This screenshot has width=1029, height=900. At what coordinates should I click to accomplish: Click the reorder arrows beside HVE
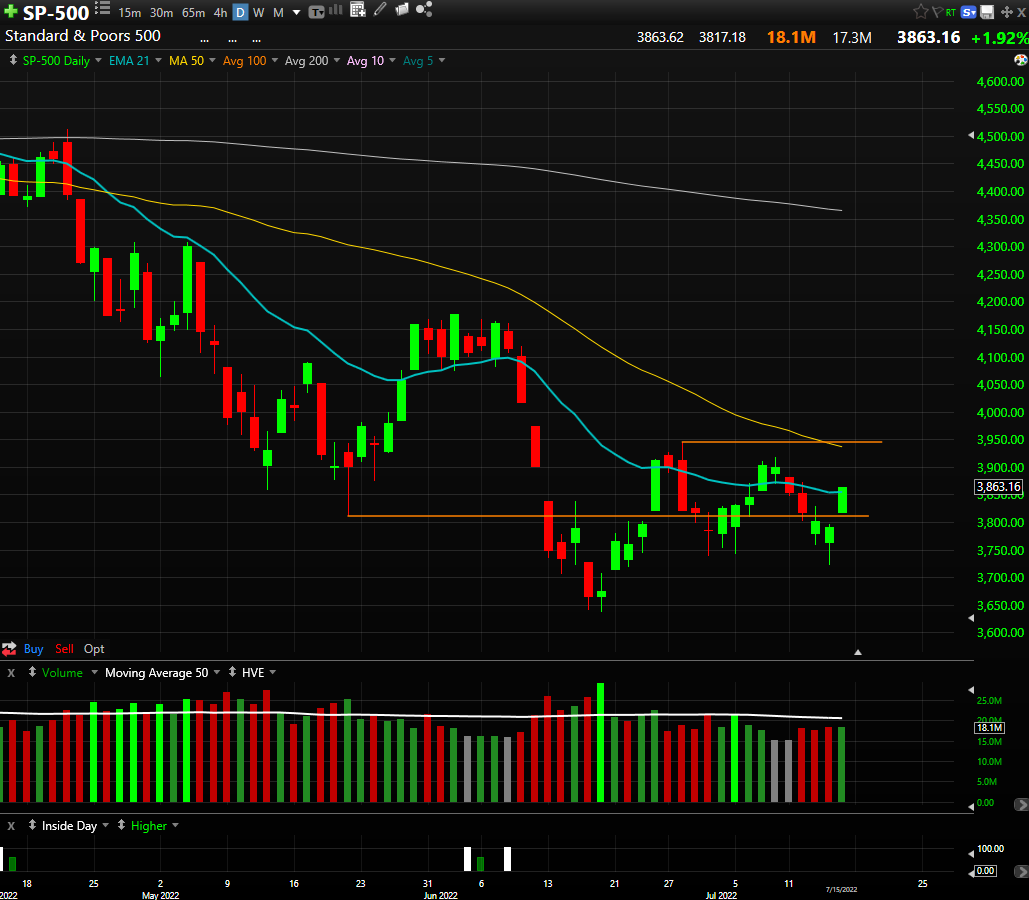tap(232, 672)
